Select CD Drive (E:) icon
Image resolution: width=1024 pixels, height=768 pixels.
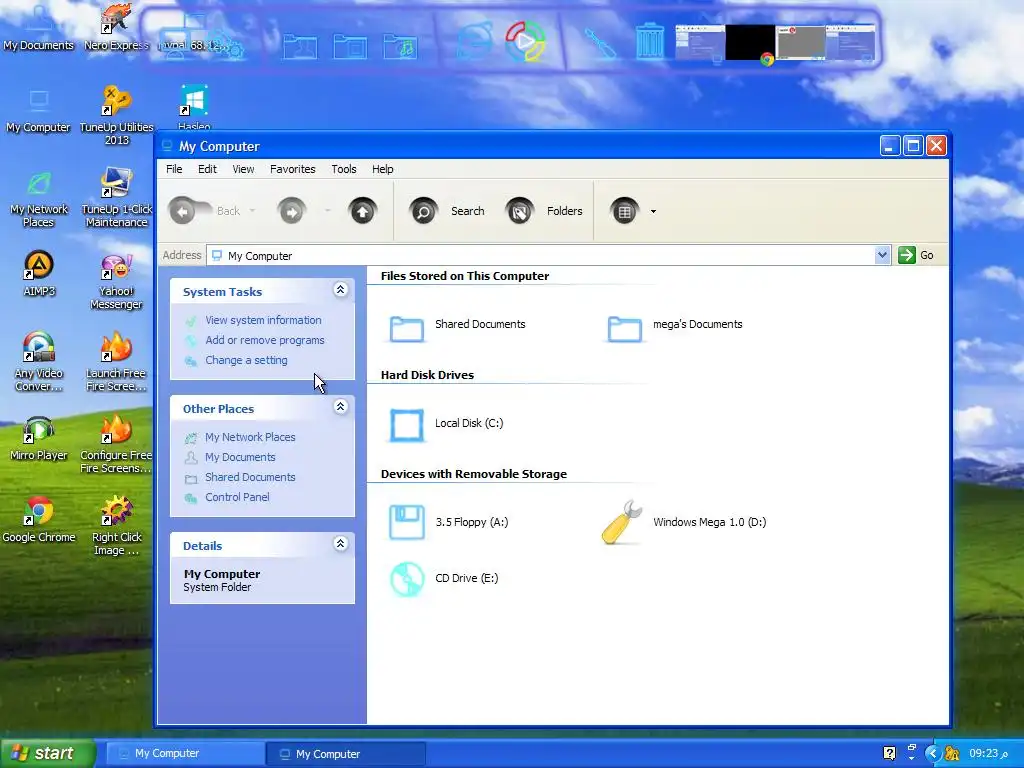[x=406, y=579]
